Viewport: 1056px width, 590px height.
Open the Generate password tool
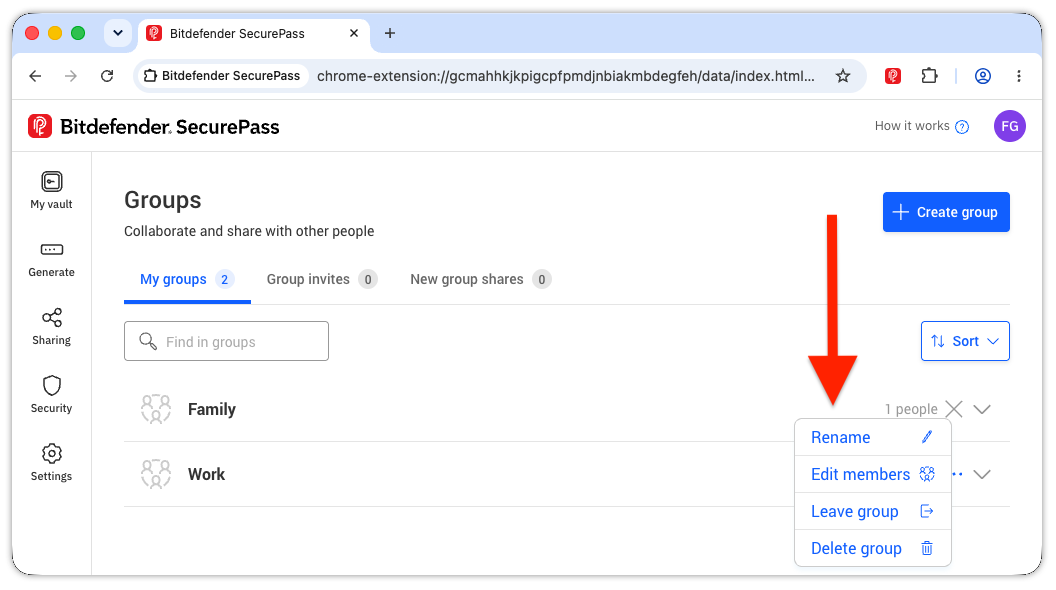point(51,259)
